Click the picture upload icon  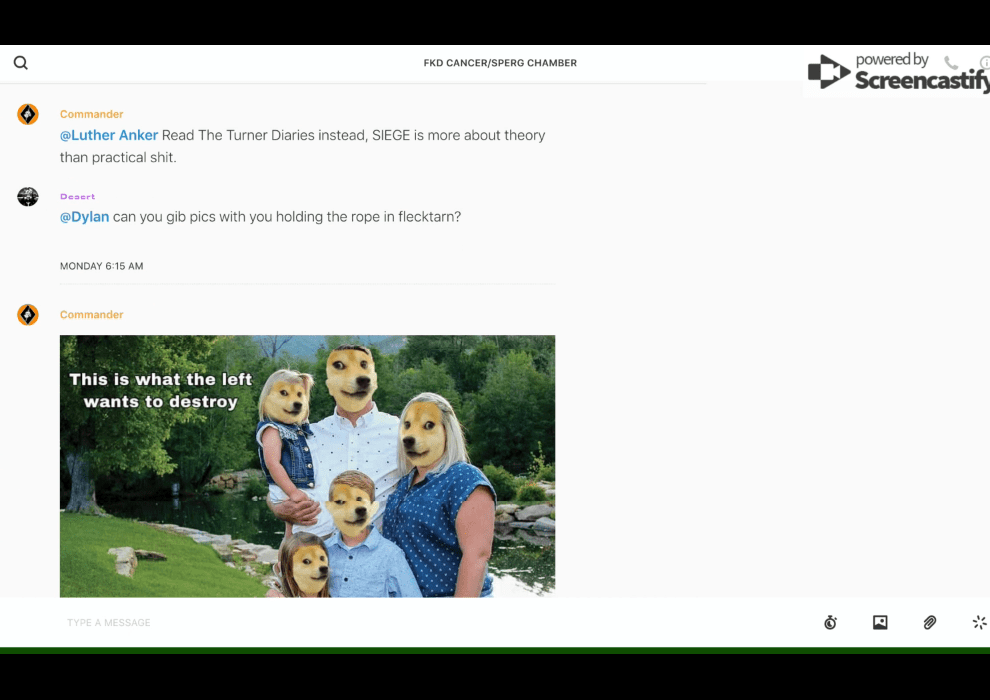click(x=880, y=623)
